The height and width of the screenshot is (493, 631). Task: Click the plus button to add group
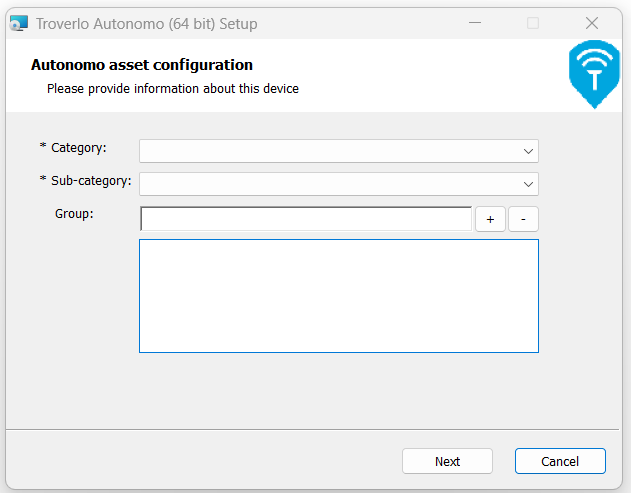coord(490,219)
